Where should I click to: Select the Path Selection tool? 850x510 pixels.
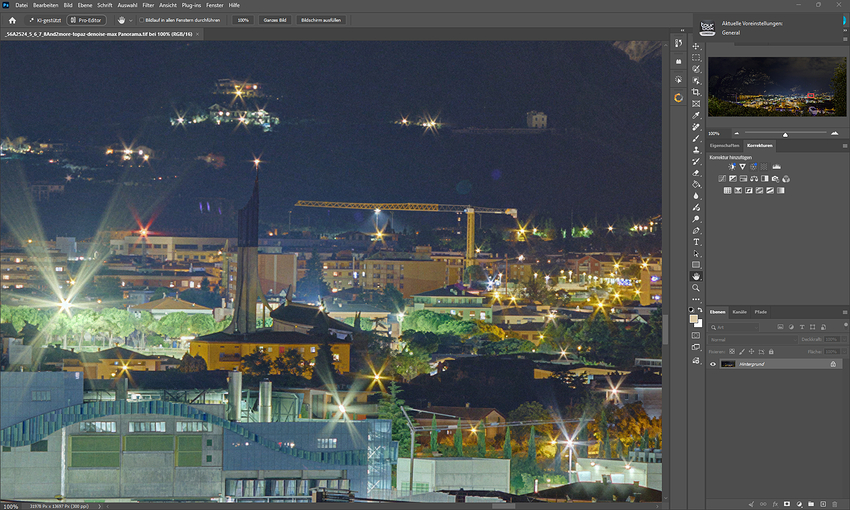(696, 254)
